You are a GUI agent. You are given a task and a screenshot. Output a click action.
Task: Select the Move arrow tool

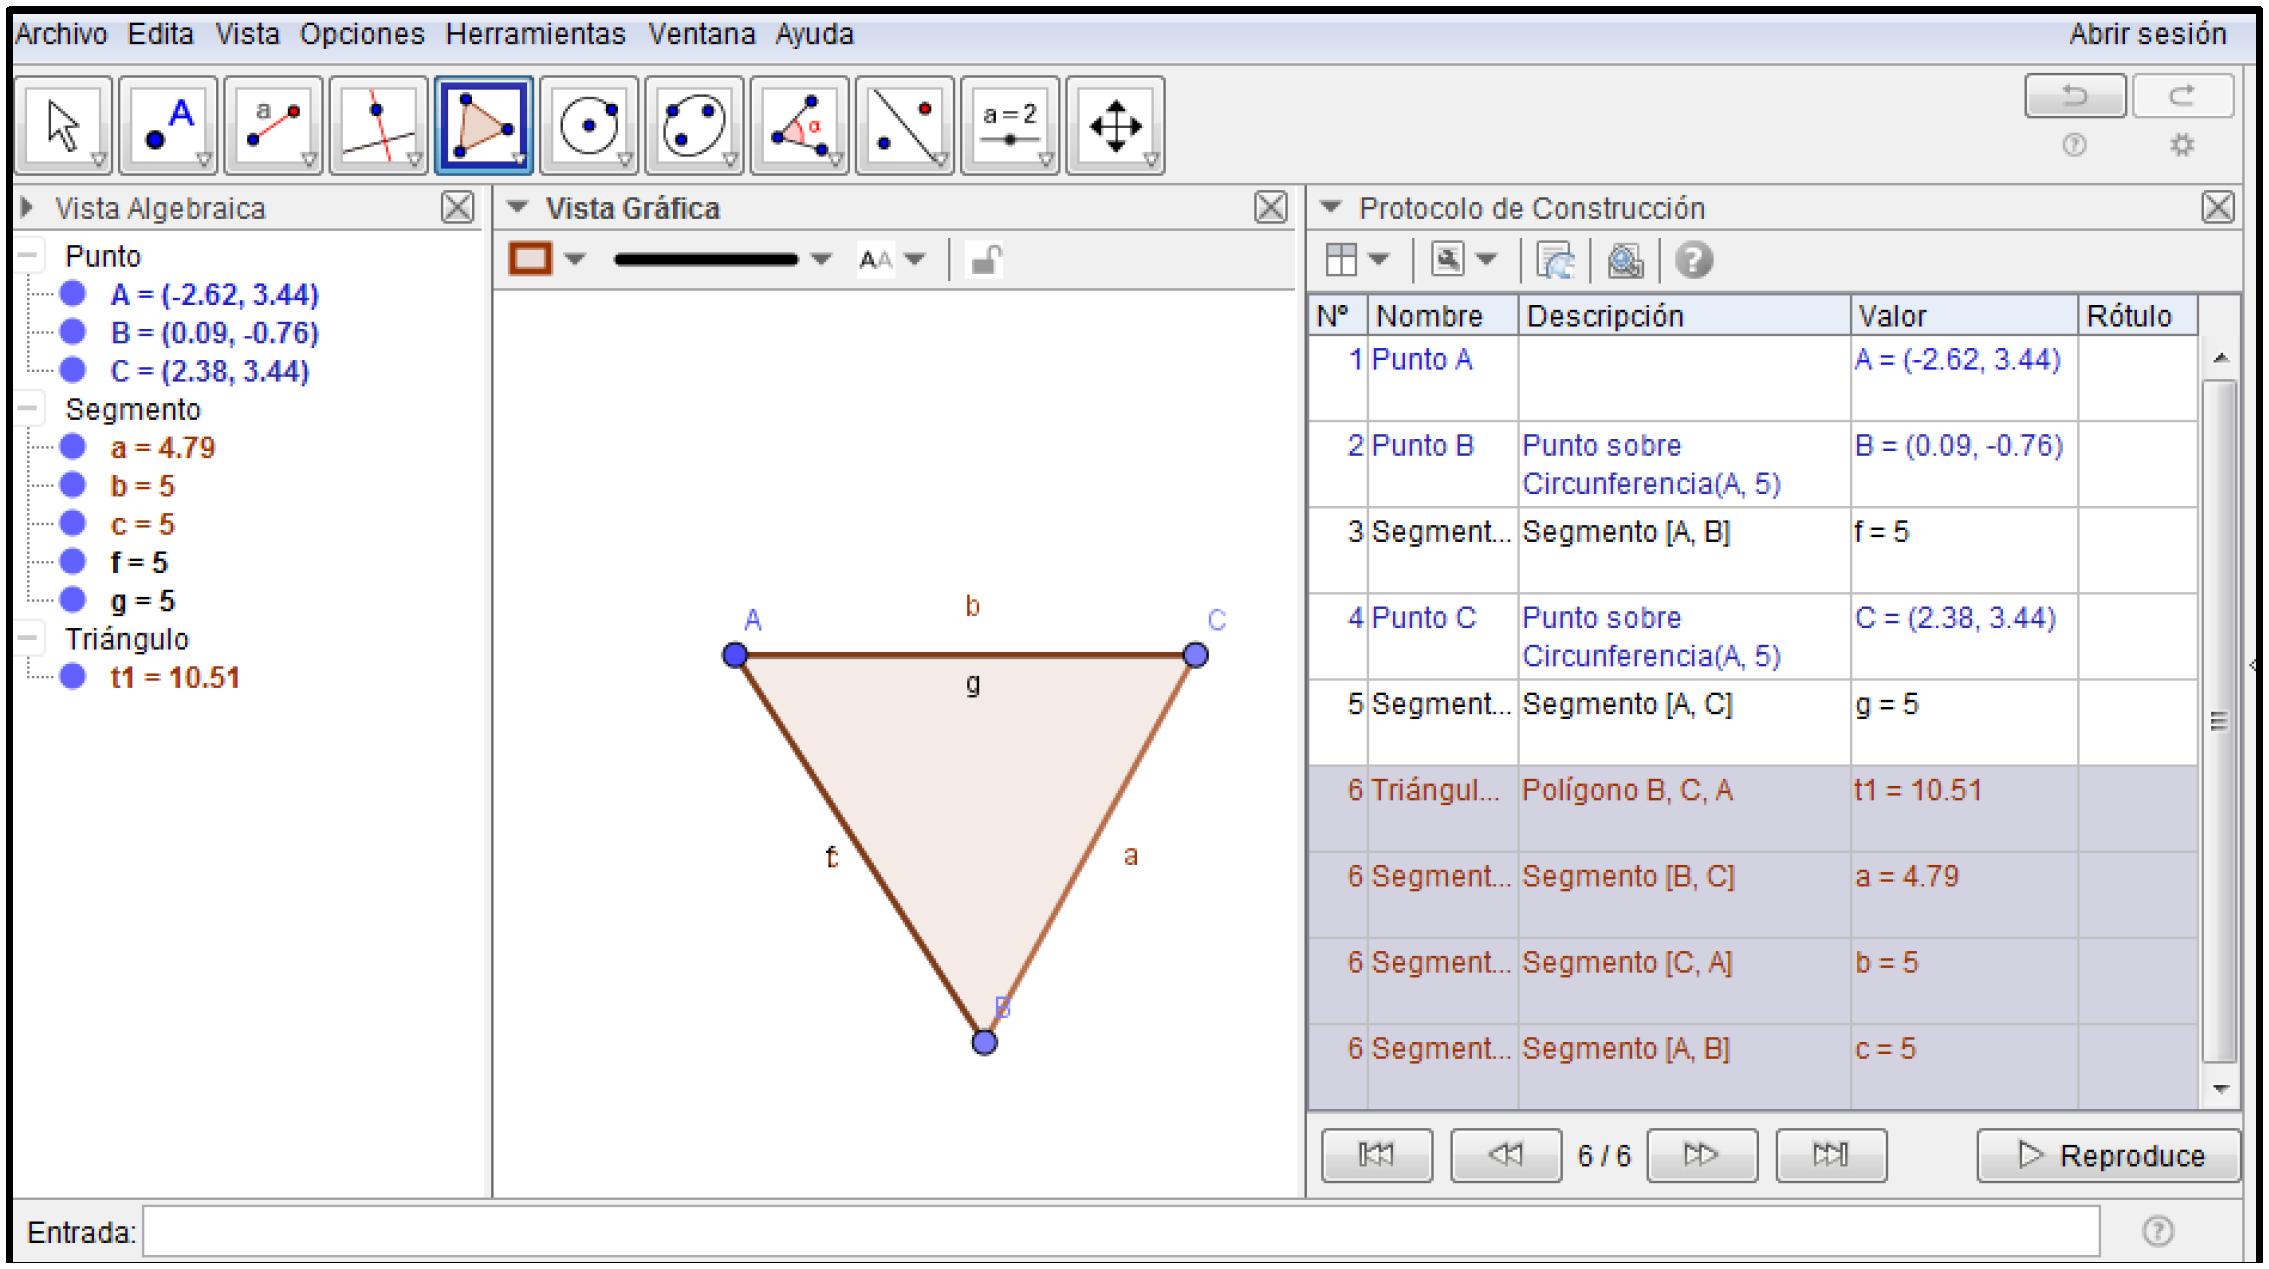tap(63, 126)
